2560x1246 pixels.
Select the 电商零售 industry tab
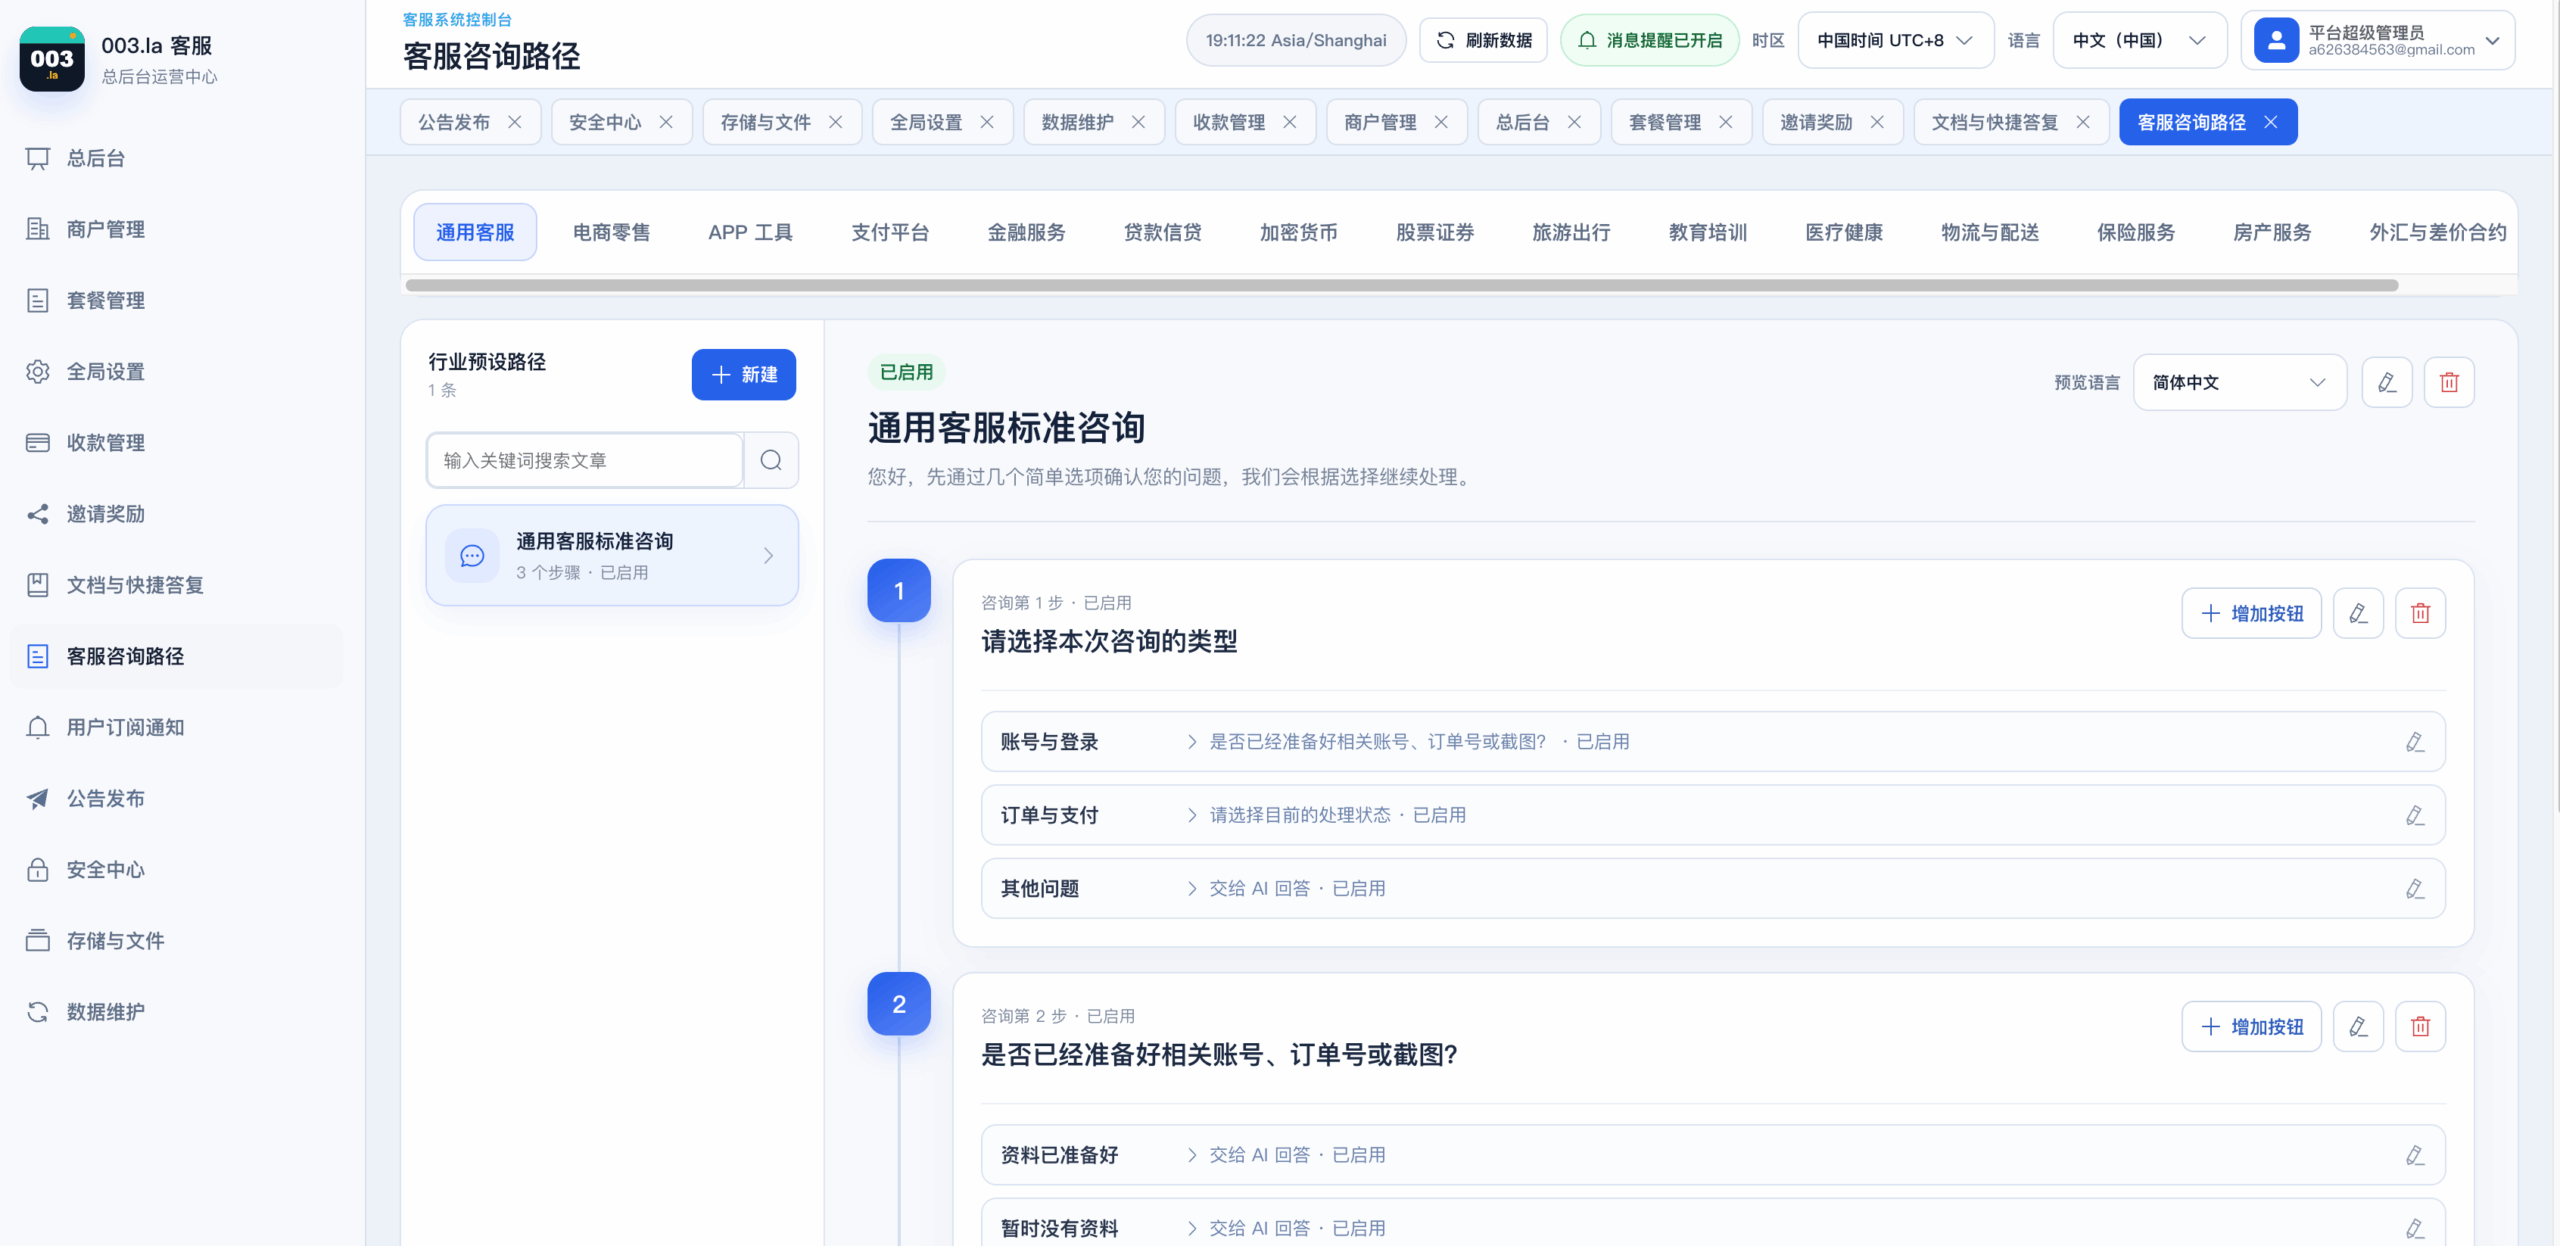[611, 232]
